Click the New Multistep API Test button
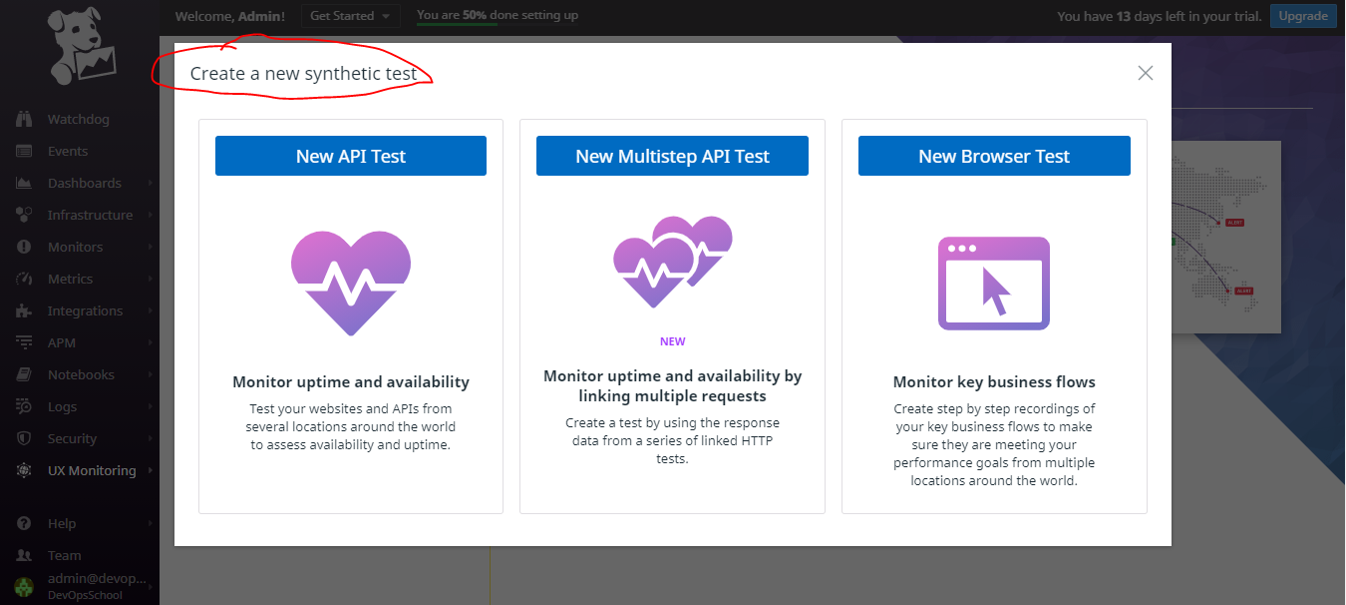The image size is (1346, 605). (x=672, y=156)
